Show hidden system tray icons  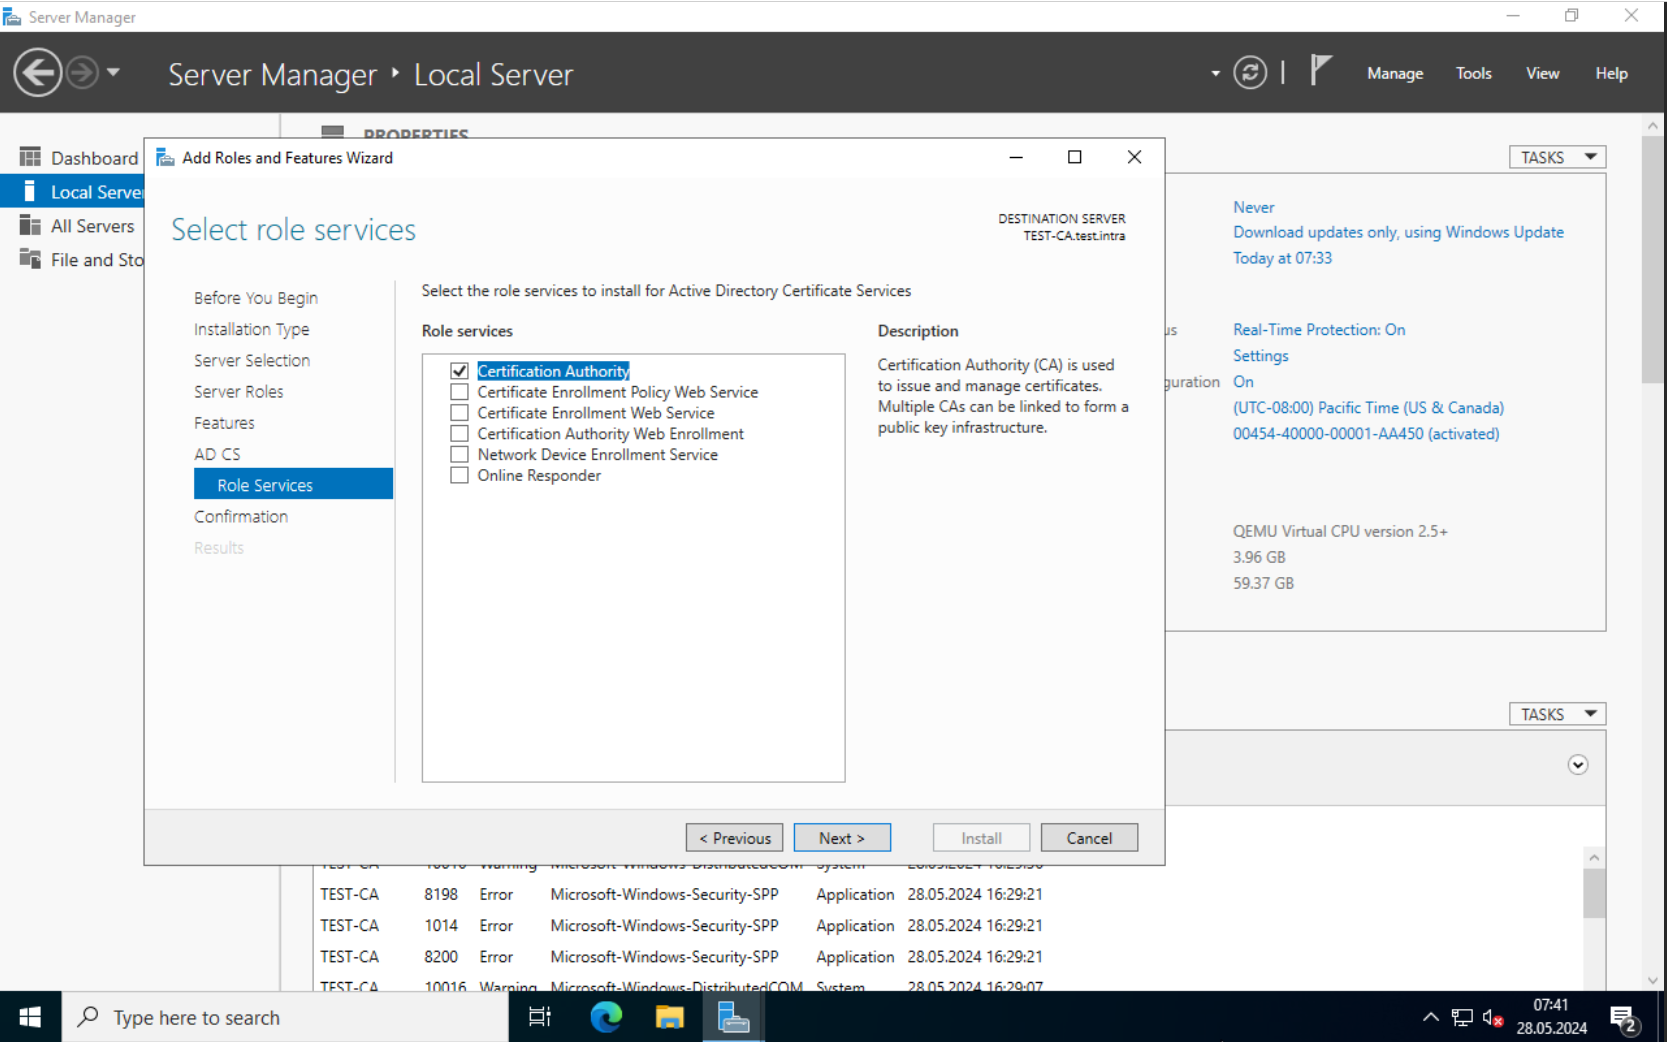tap(1431, 1017)
